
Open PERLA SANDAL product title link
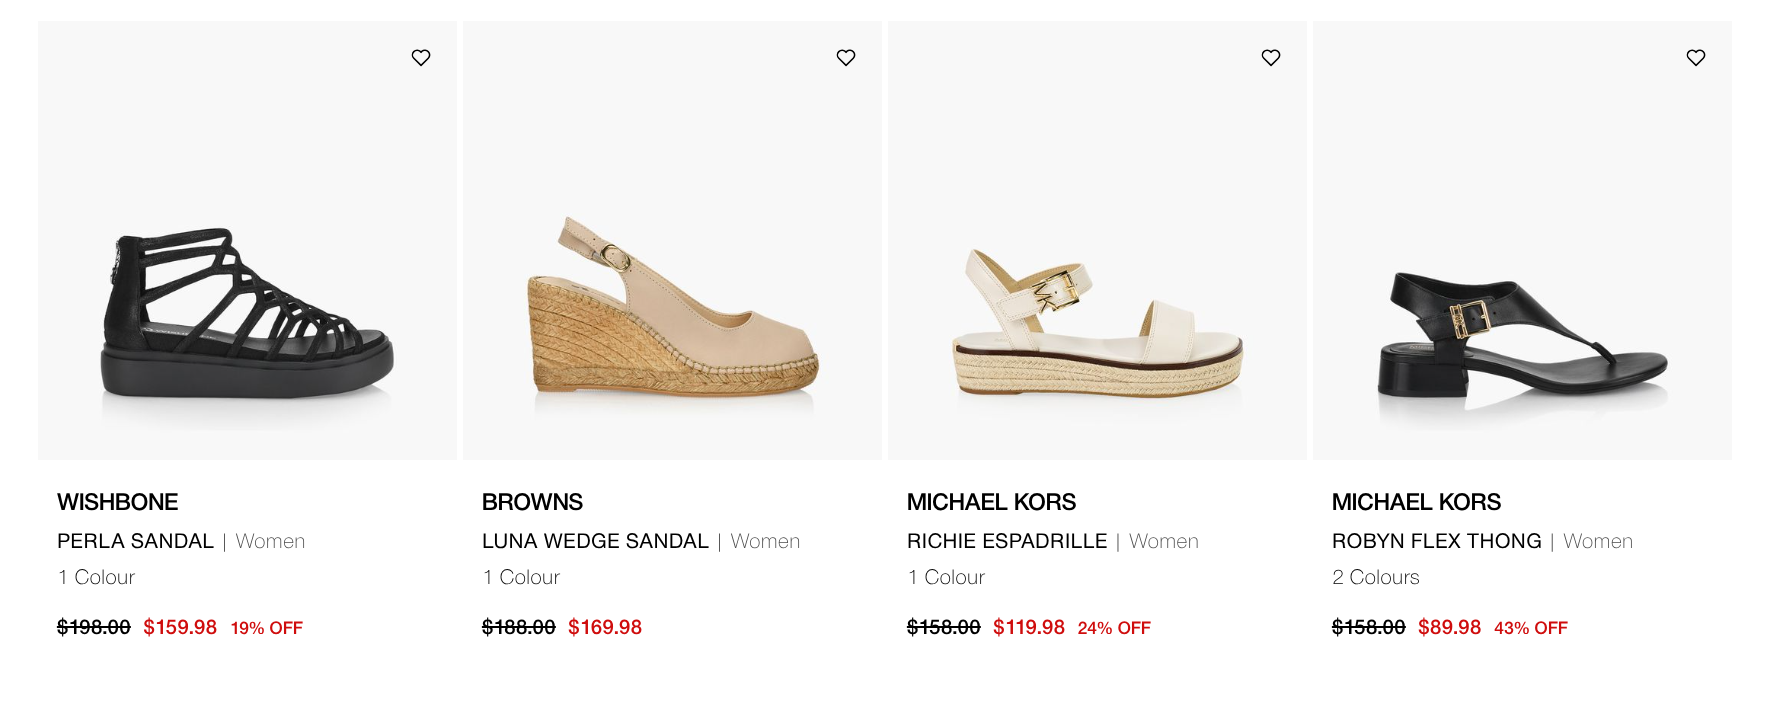point(135,541)
